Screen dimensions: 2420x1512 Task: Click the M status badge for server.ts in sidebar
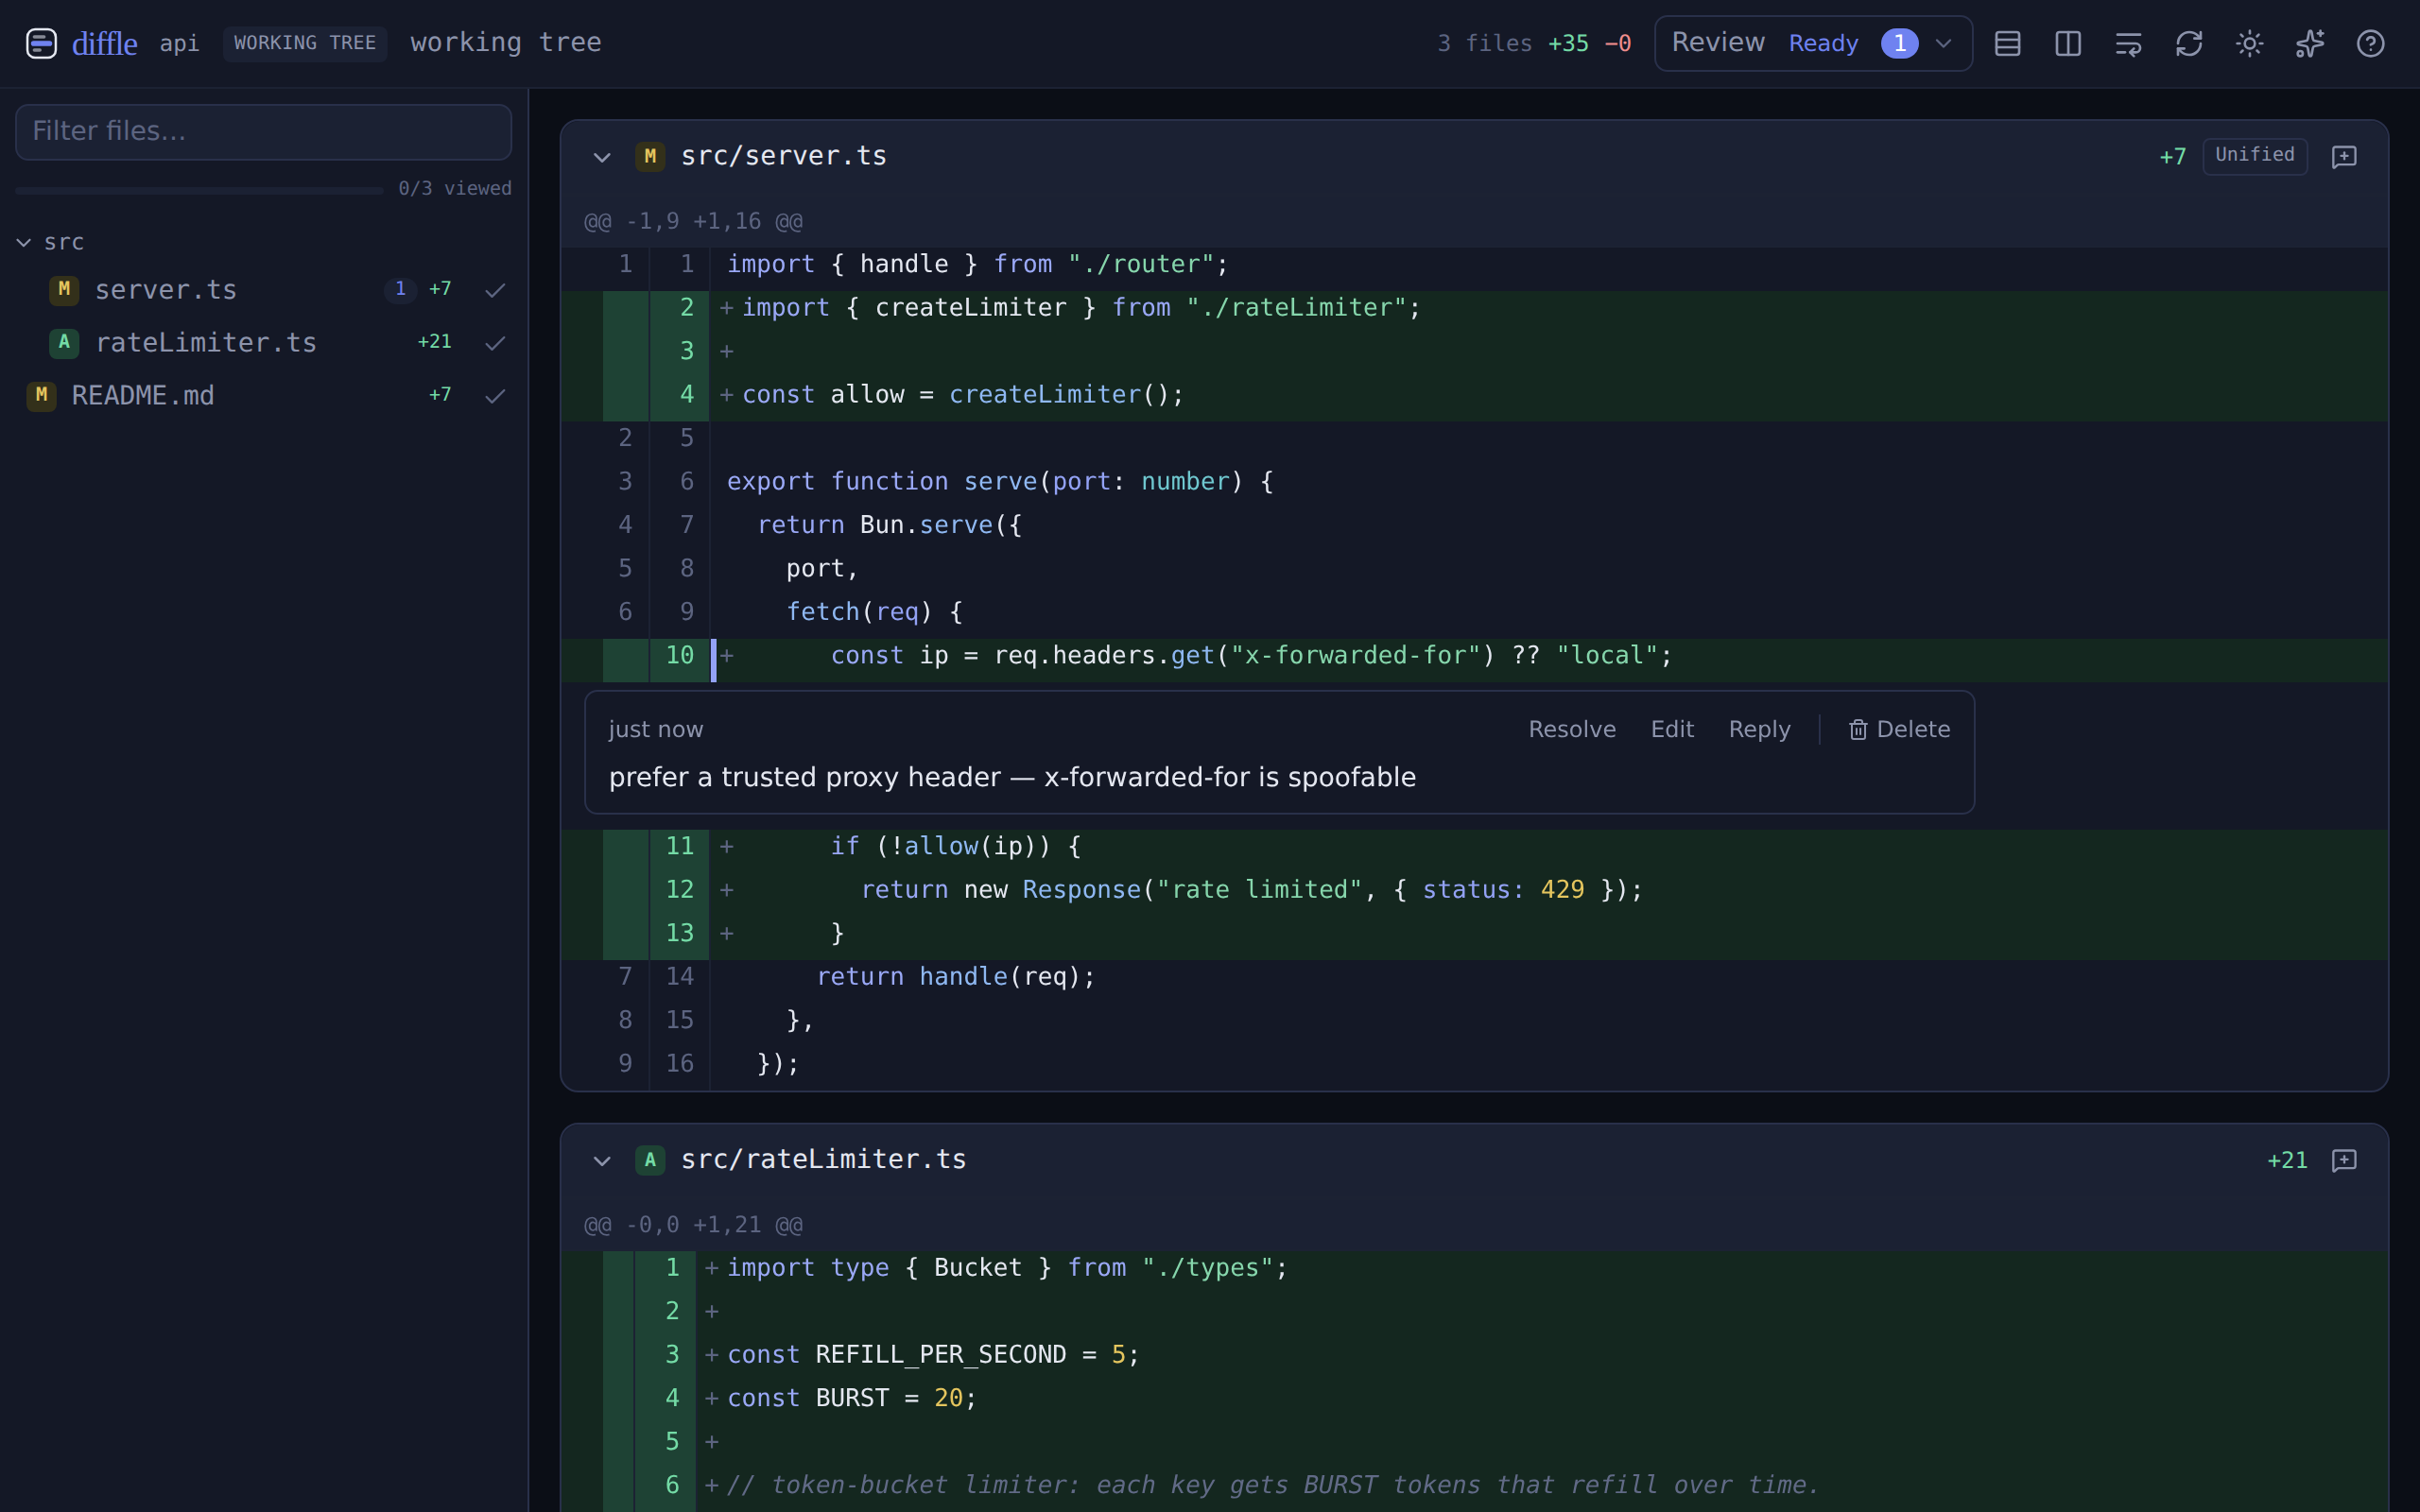coord(64,289)
